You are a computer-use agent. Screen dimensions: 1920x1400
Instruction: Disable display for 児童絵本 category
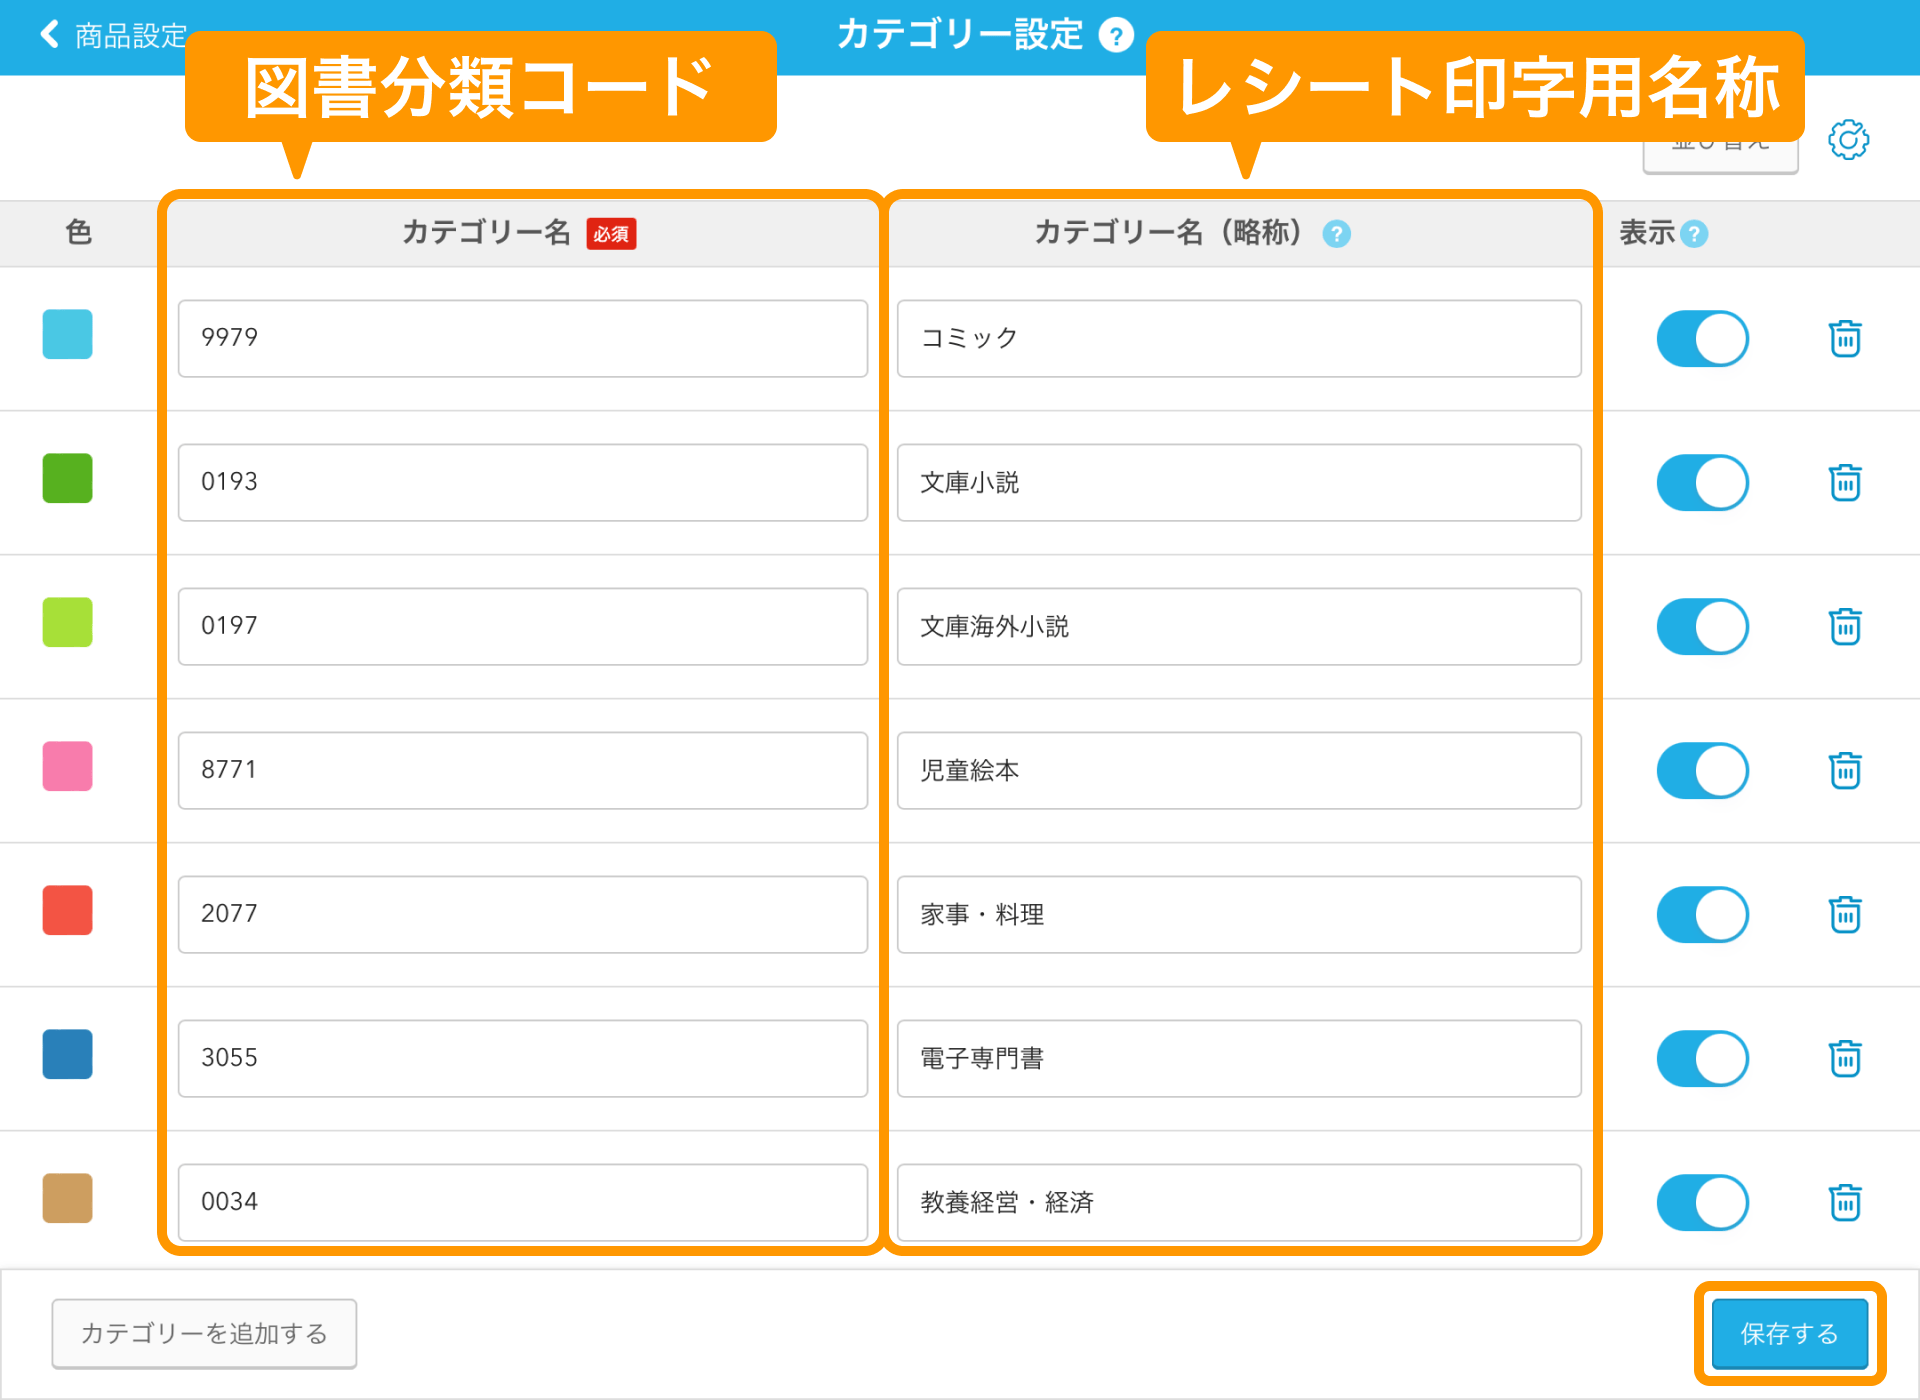[1702, 770]
